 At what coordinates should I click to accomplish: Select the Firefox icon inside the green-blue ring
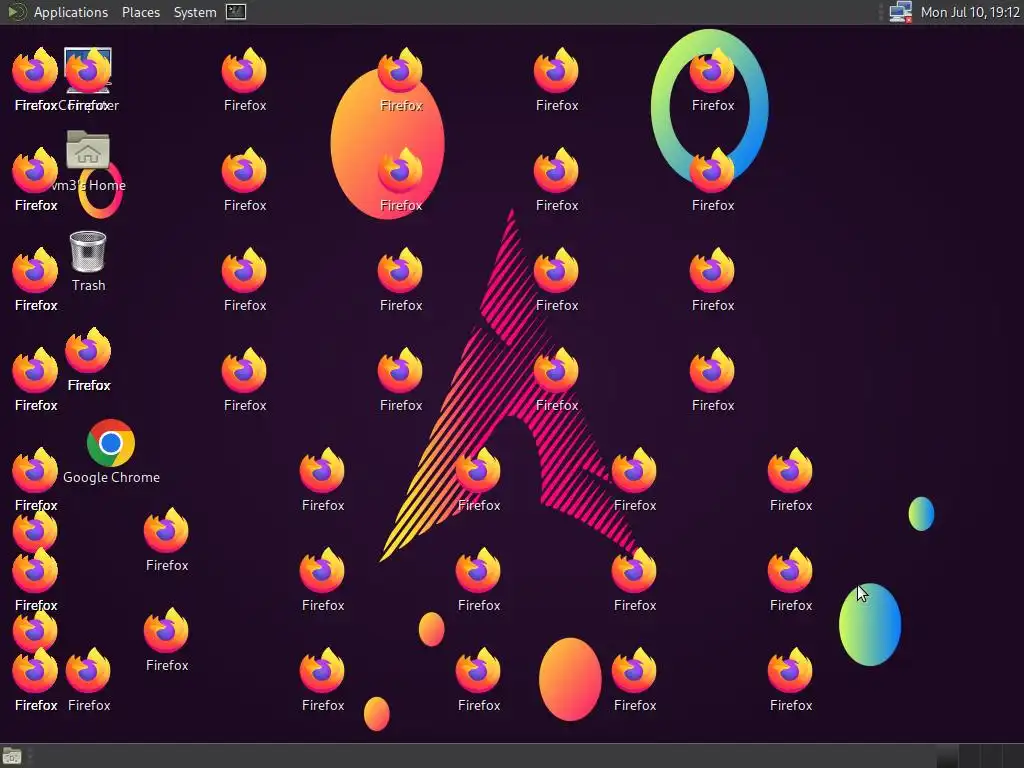pos(712,71)
